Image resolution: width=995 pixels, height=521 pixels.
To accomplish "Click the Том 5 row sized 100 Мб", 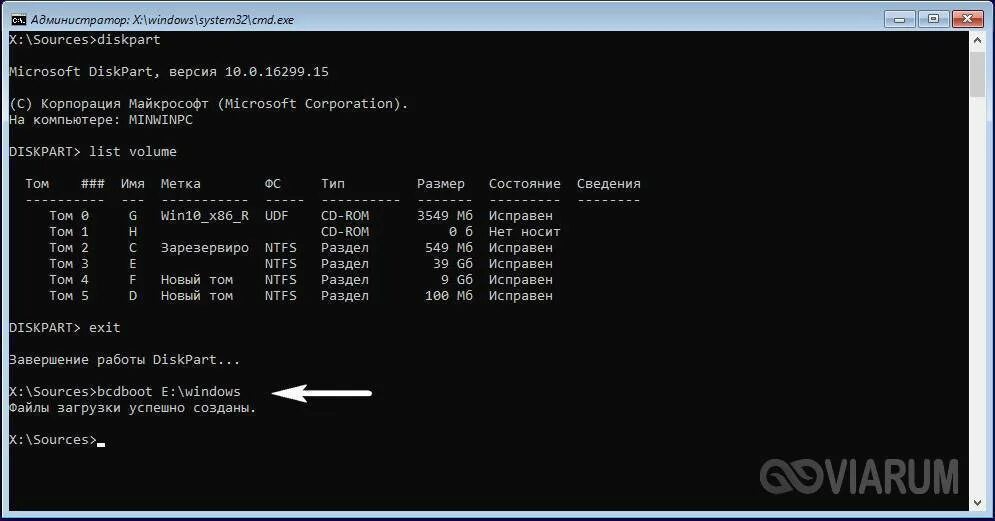I will (301, 296).
